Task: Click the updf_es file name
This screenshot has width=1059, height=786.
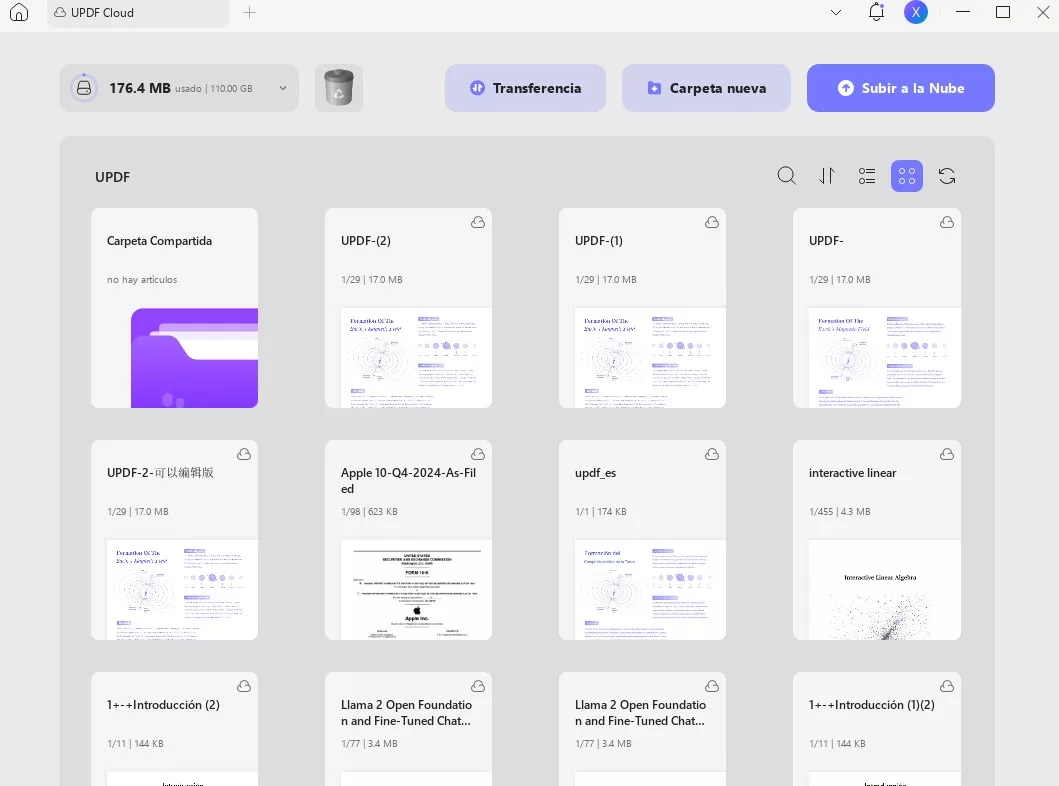Action: click(x=595, y=473)
